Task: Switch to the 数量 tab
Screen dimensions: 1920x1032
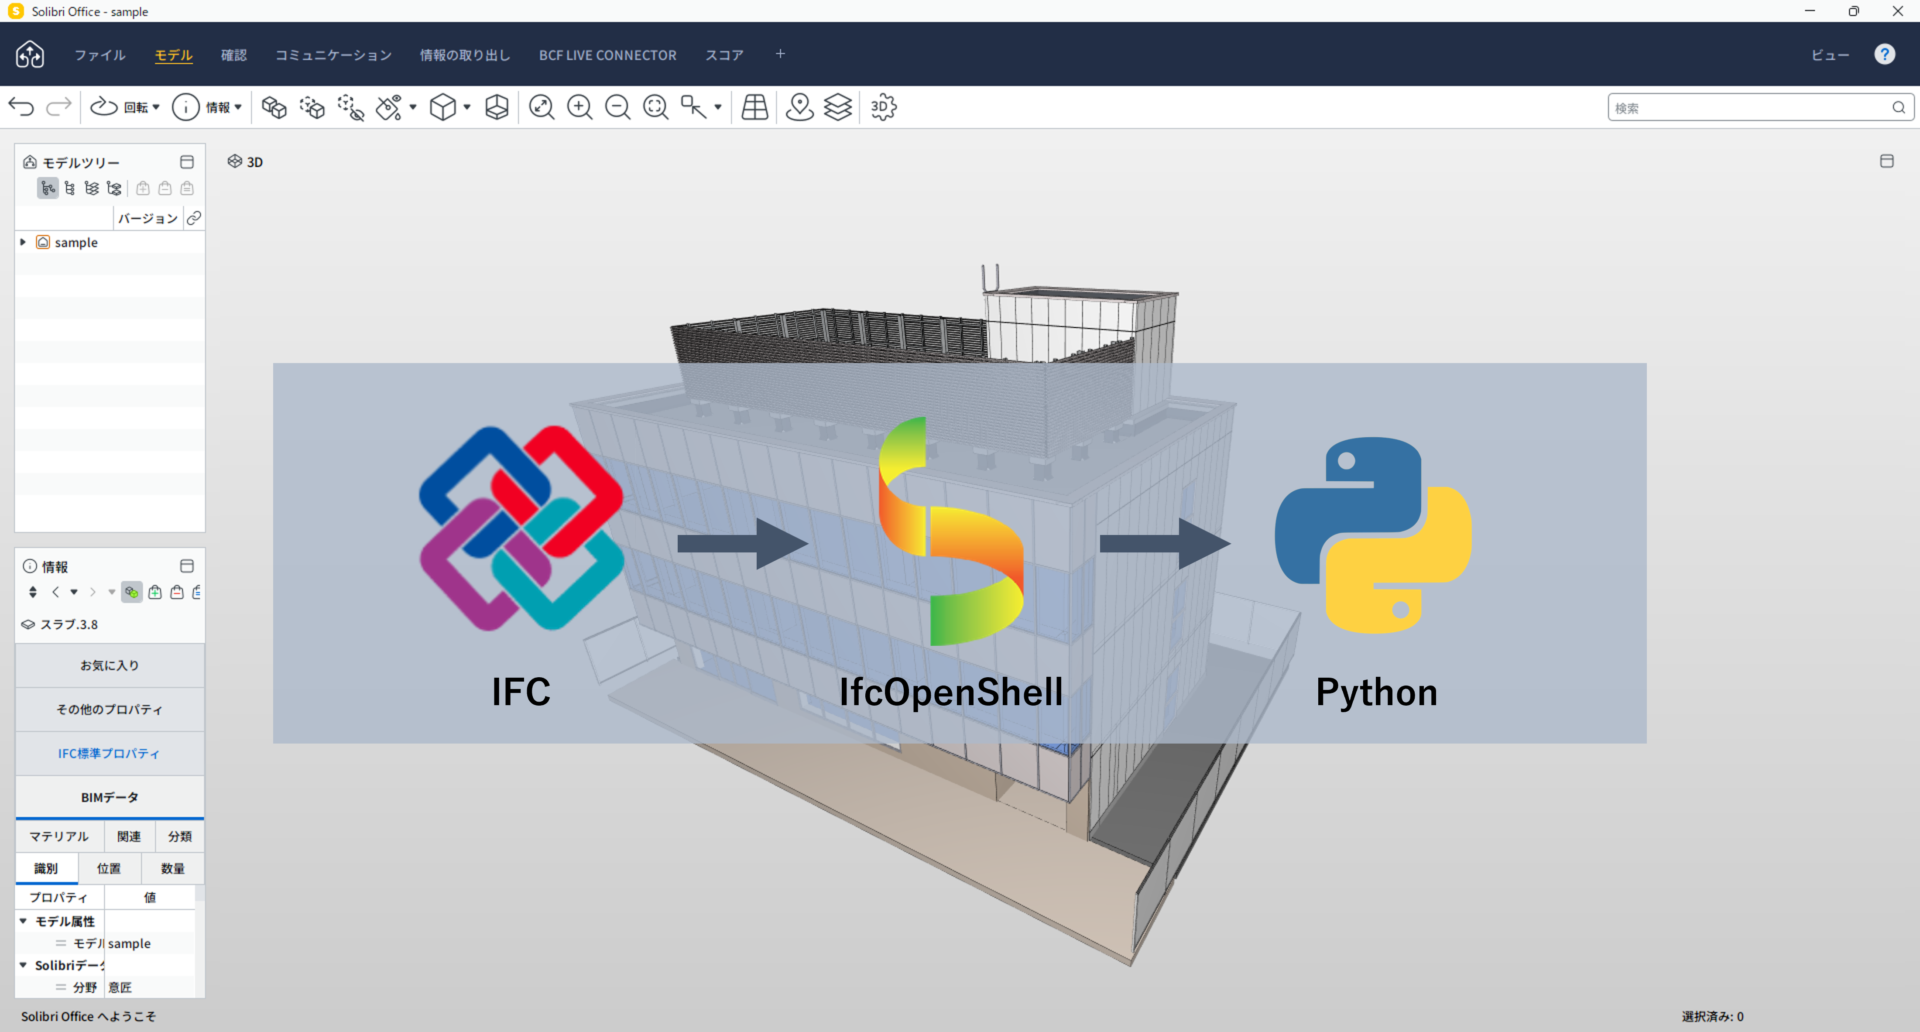Action: (x=171, y=868)
